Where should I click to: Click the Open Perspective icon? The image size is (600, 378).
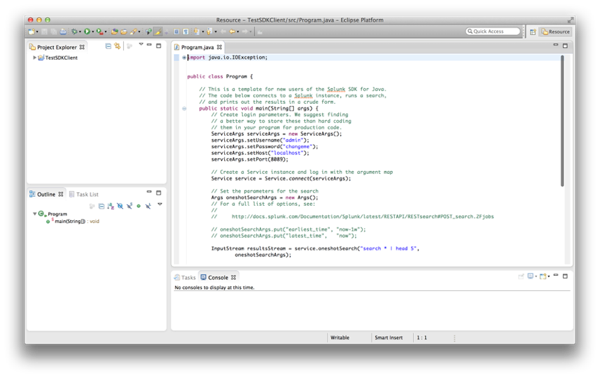pyautogui.click(x=533, y=32)
